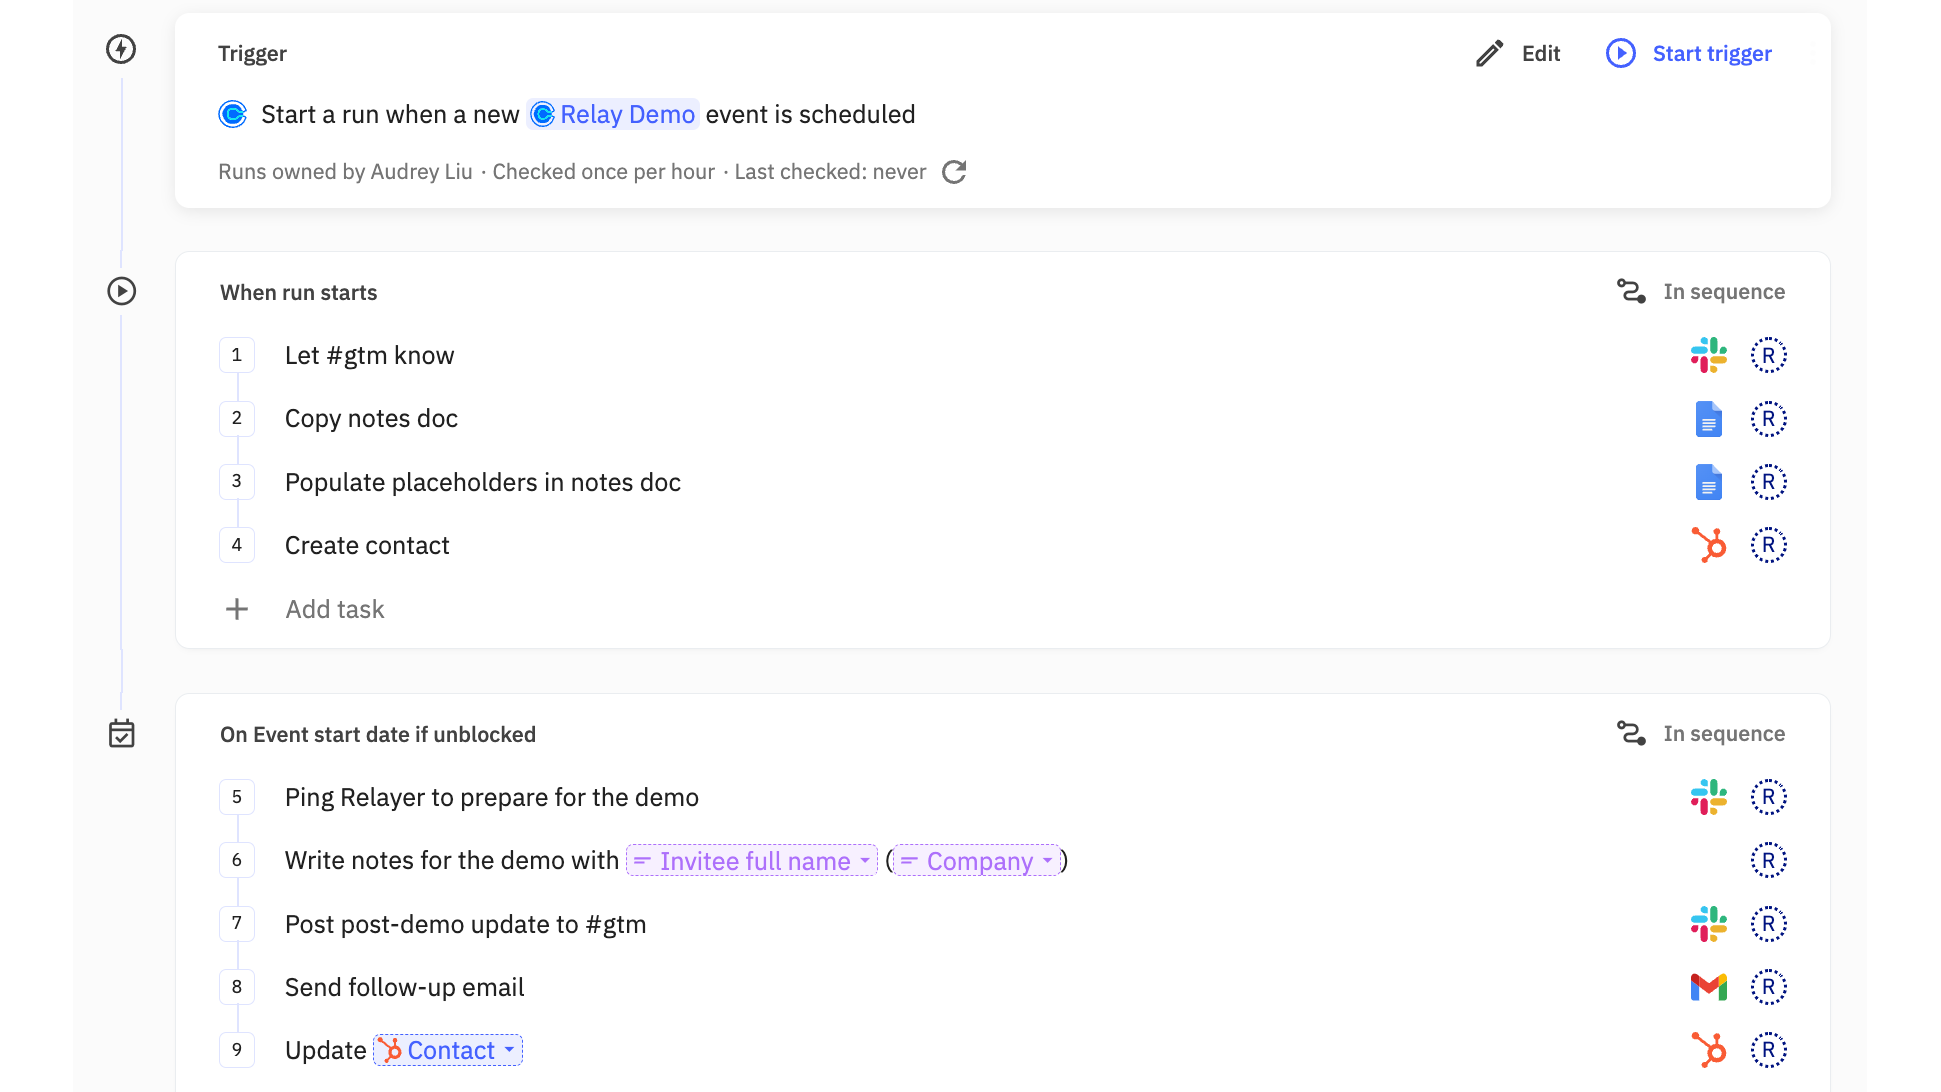The width and height of the screenshot is (1941, 1092).
Task: Click the Relay Demo event link
Action: click(x=613, y=115)
